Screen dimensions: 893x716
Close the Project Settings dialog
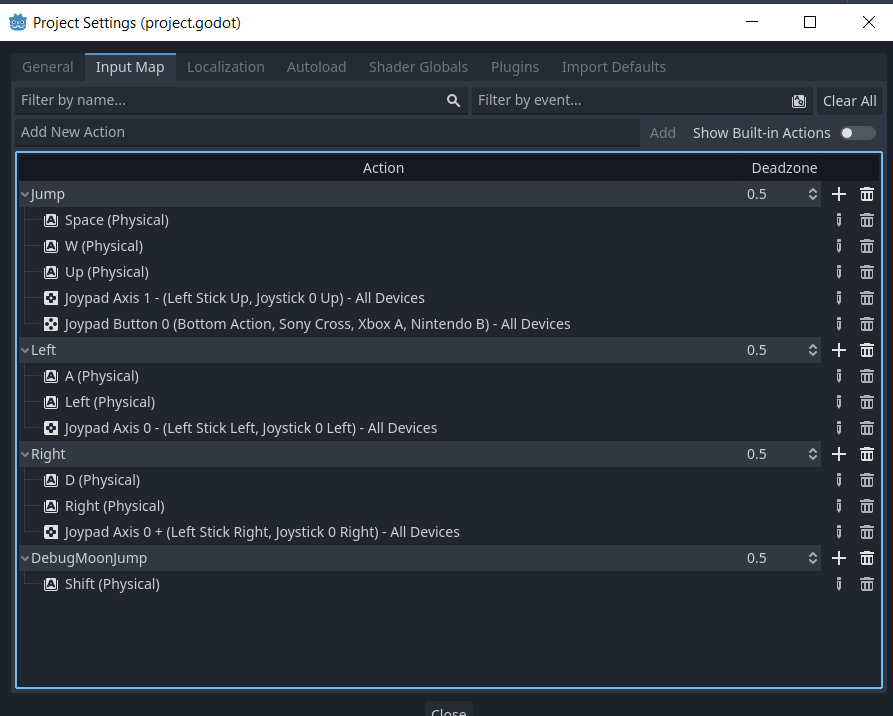[x=448, y=711]
